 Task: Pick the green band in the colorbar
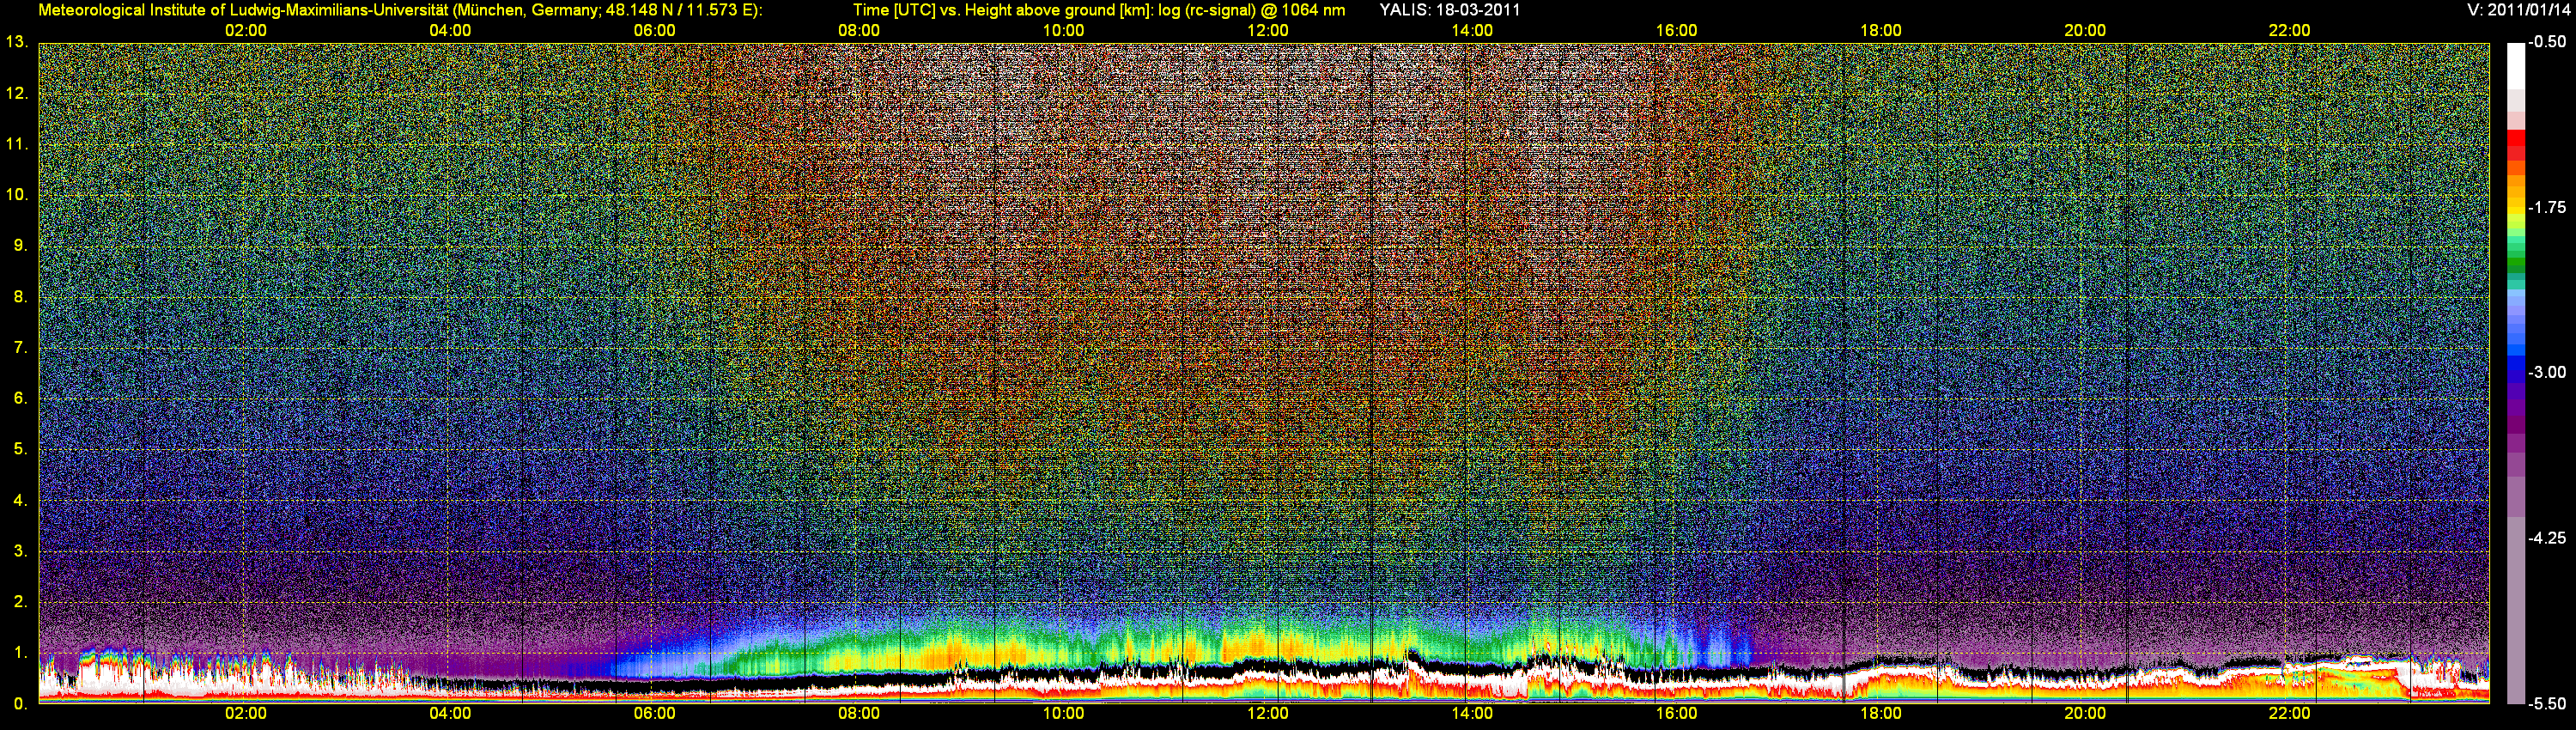(2515, 265)
